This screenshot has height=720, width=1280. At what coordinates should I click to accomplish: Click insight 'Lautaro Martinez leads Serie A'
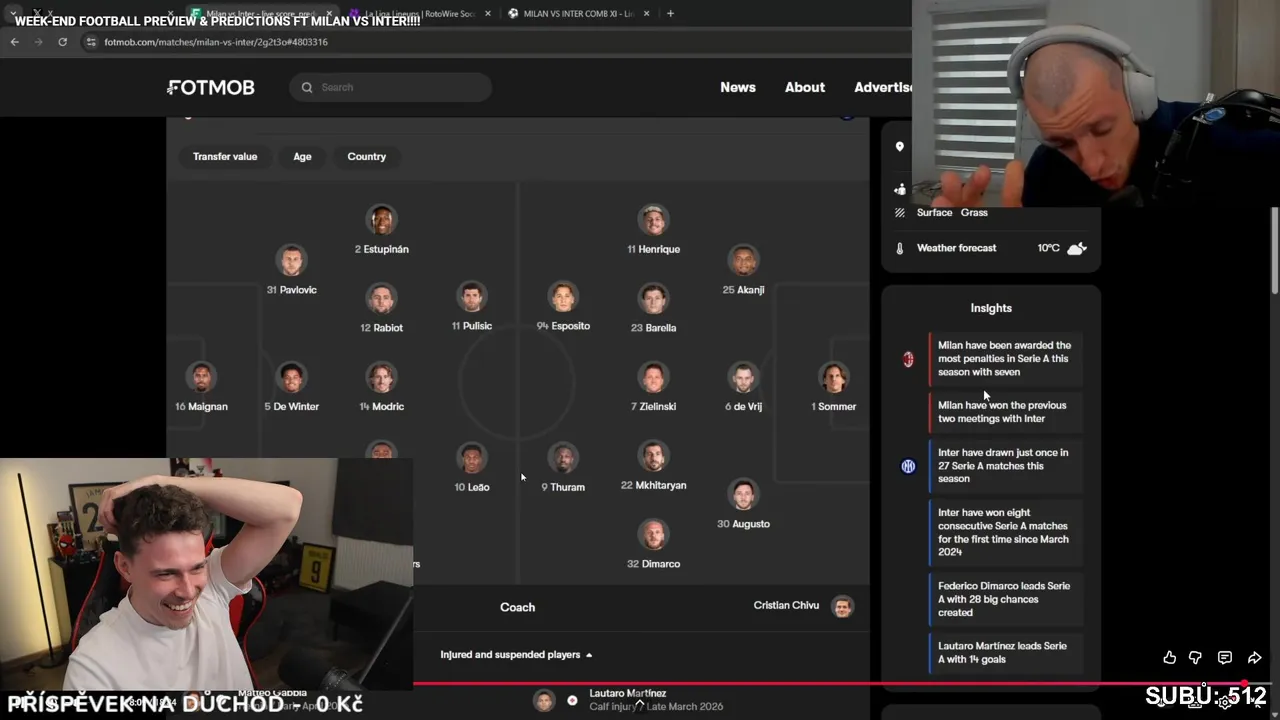(x=1004, y=653)
